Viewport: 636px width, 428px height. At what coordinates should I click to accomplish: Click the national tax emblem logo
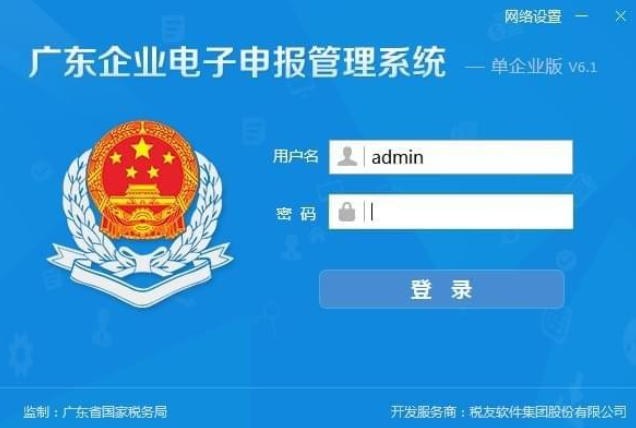(140, 213)
